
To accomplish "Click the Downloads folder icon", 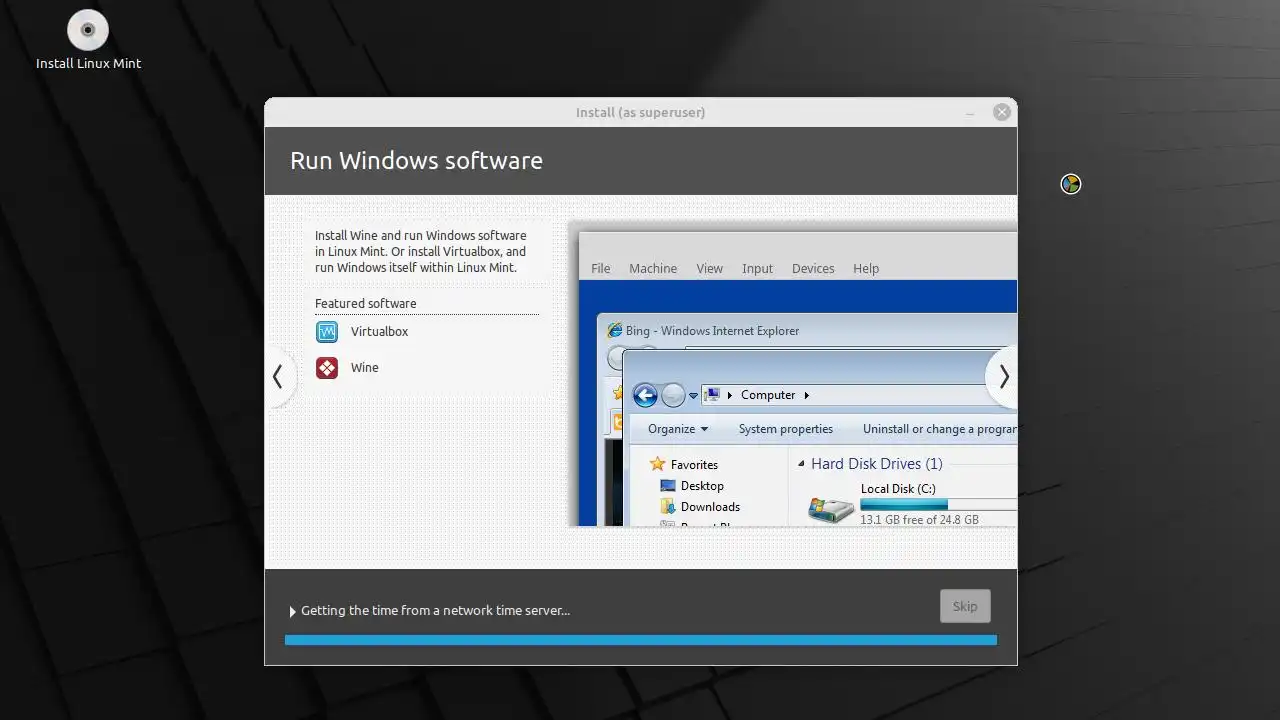I will tap(668, 507).
